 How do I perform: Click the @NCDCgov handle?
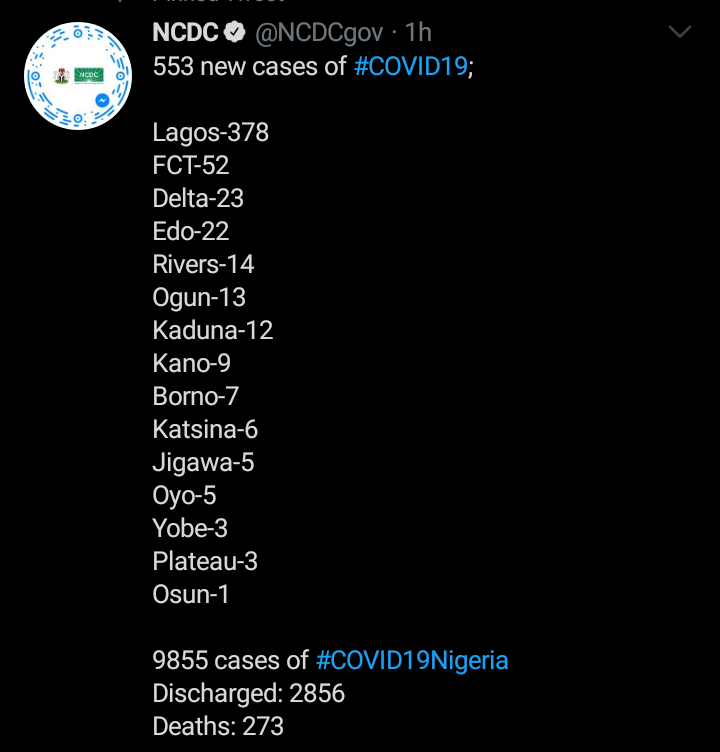[318, 33]
